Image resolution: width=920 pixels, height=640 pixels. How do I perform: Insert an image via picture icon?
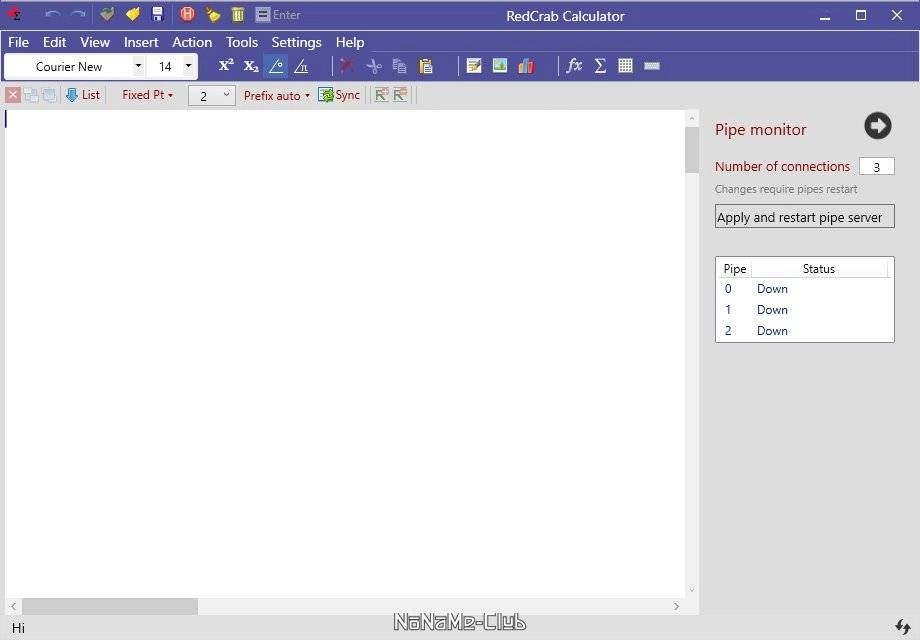(x=500, y=66)
